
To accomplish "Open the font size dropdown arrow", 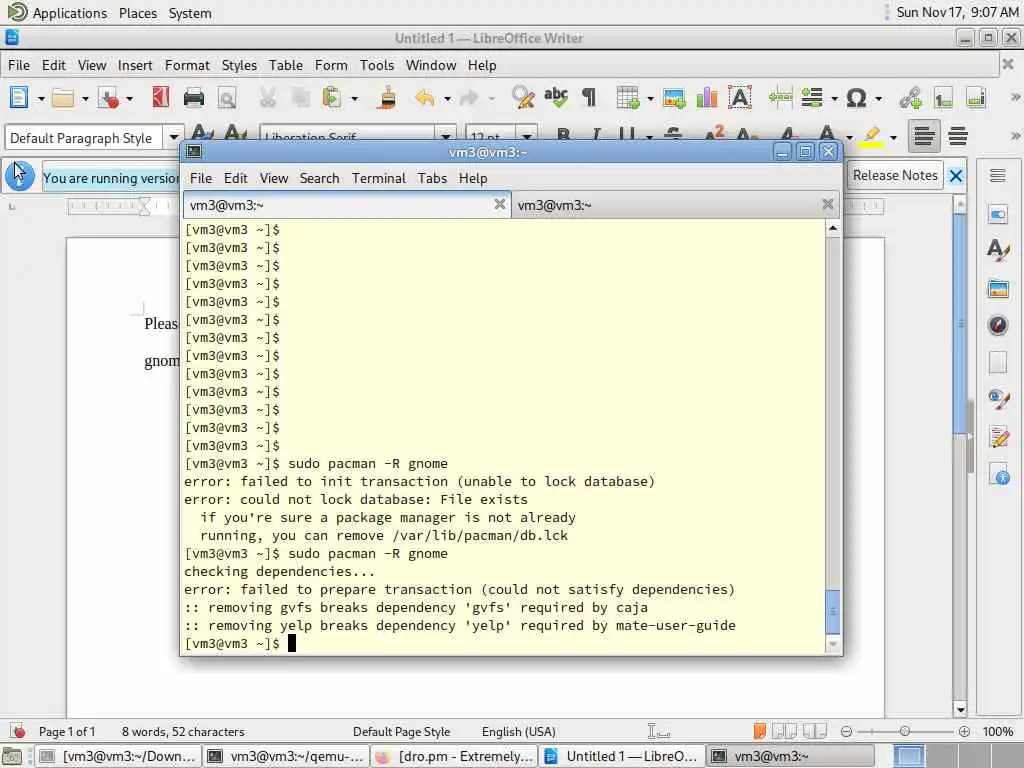I will (x=527, y=135).
